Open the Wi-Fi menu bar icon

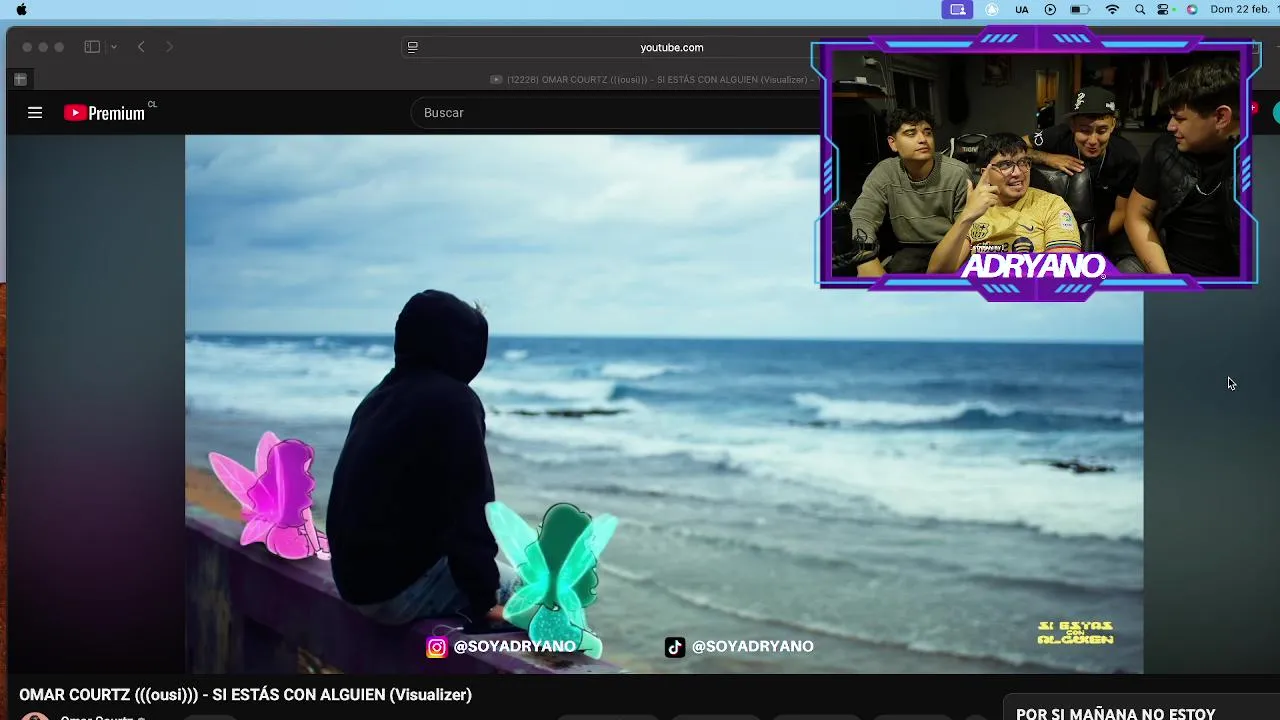click(1112, 9)
